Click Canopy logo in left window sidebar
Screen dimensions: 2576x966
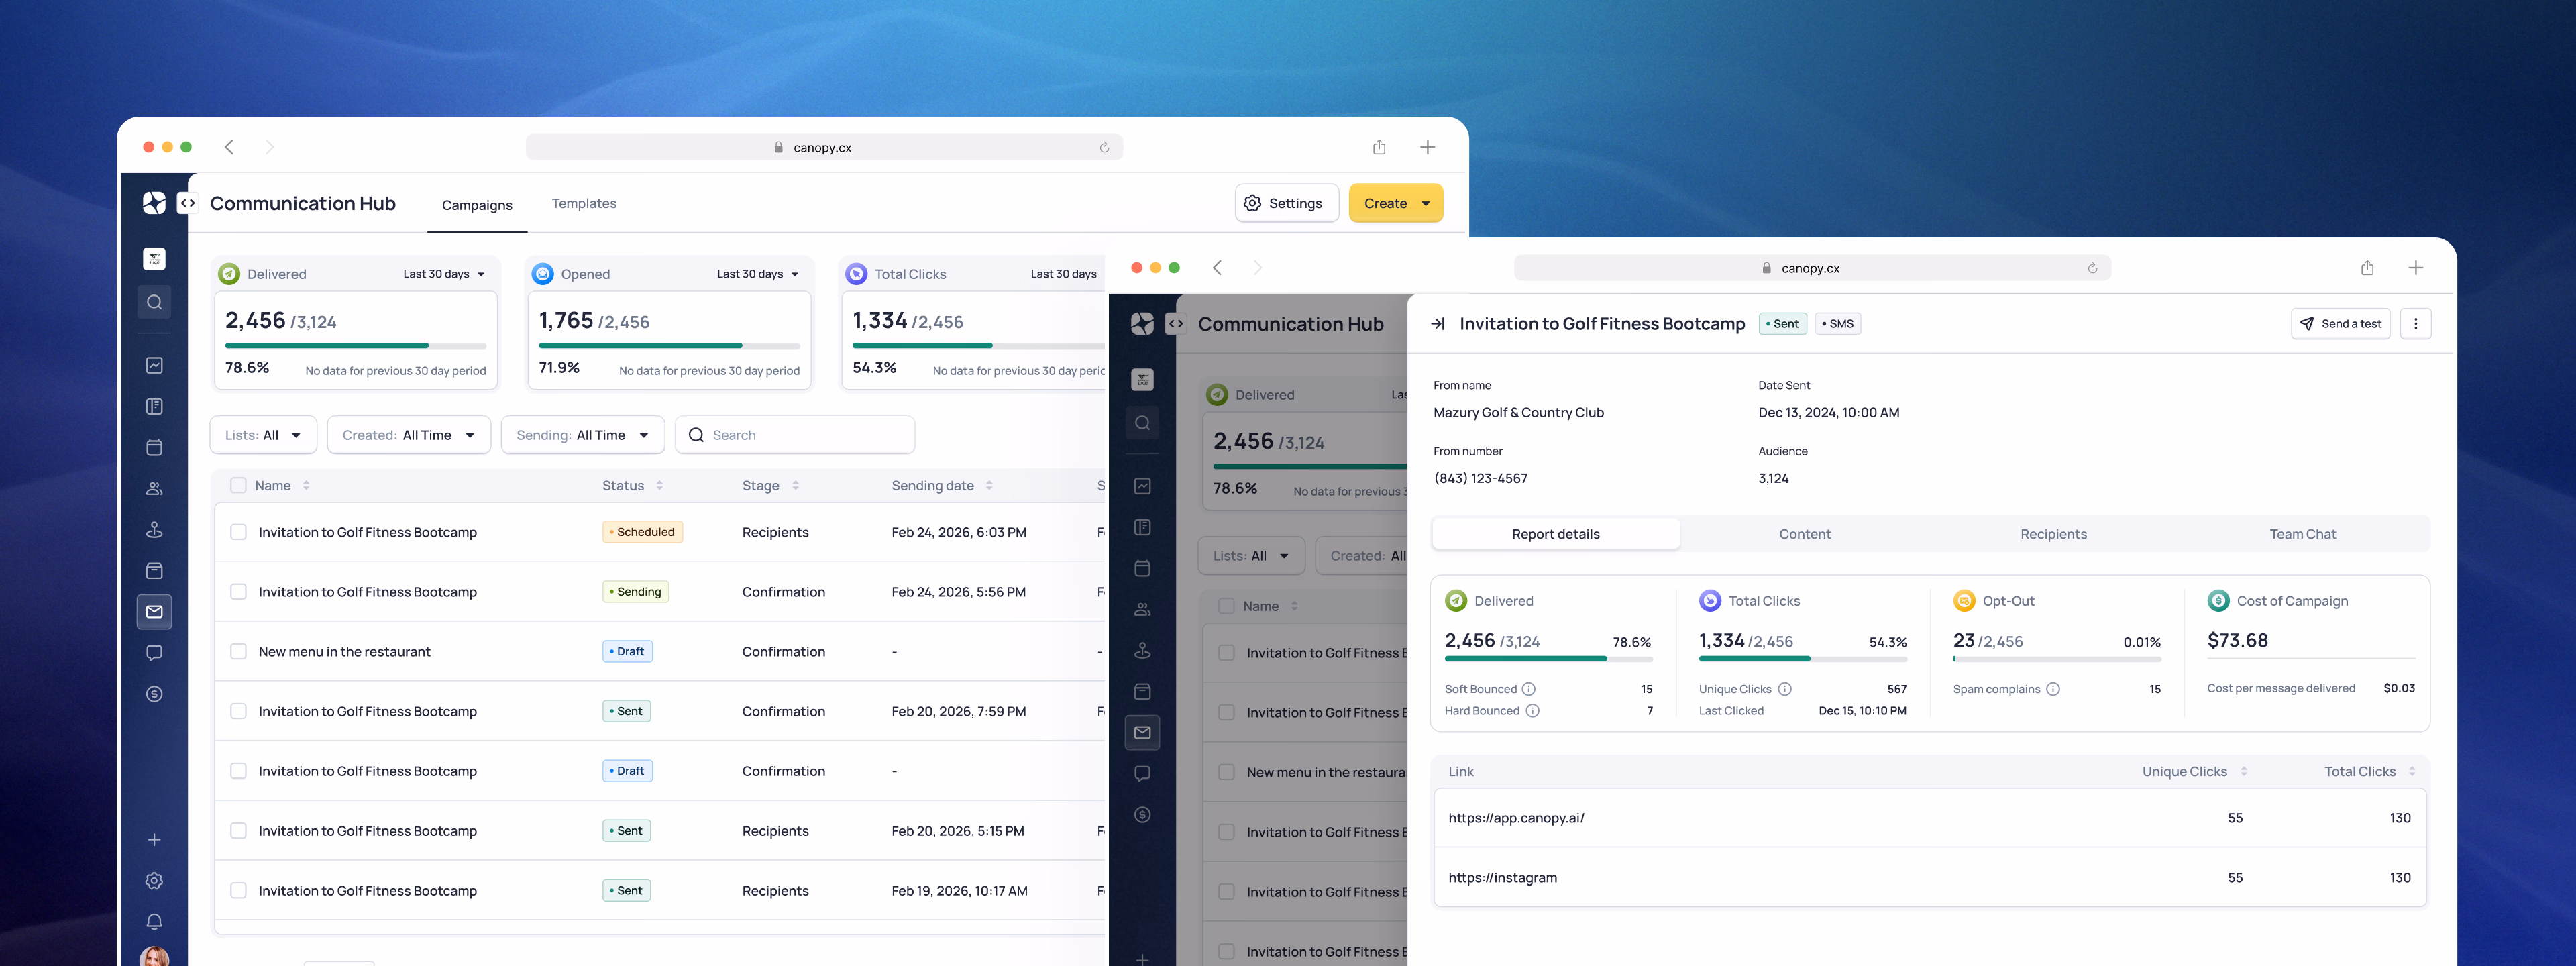[154, 203]
